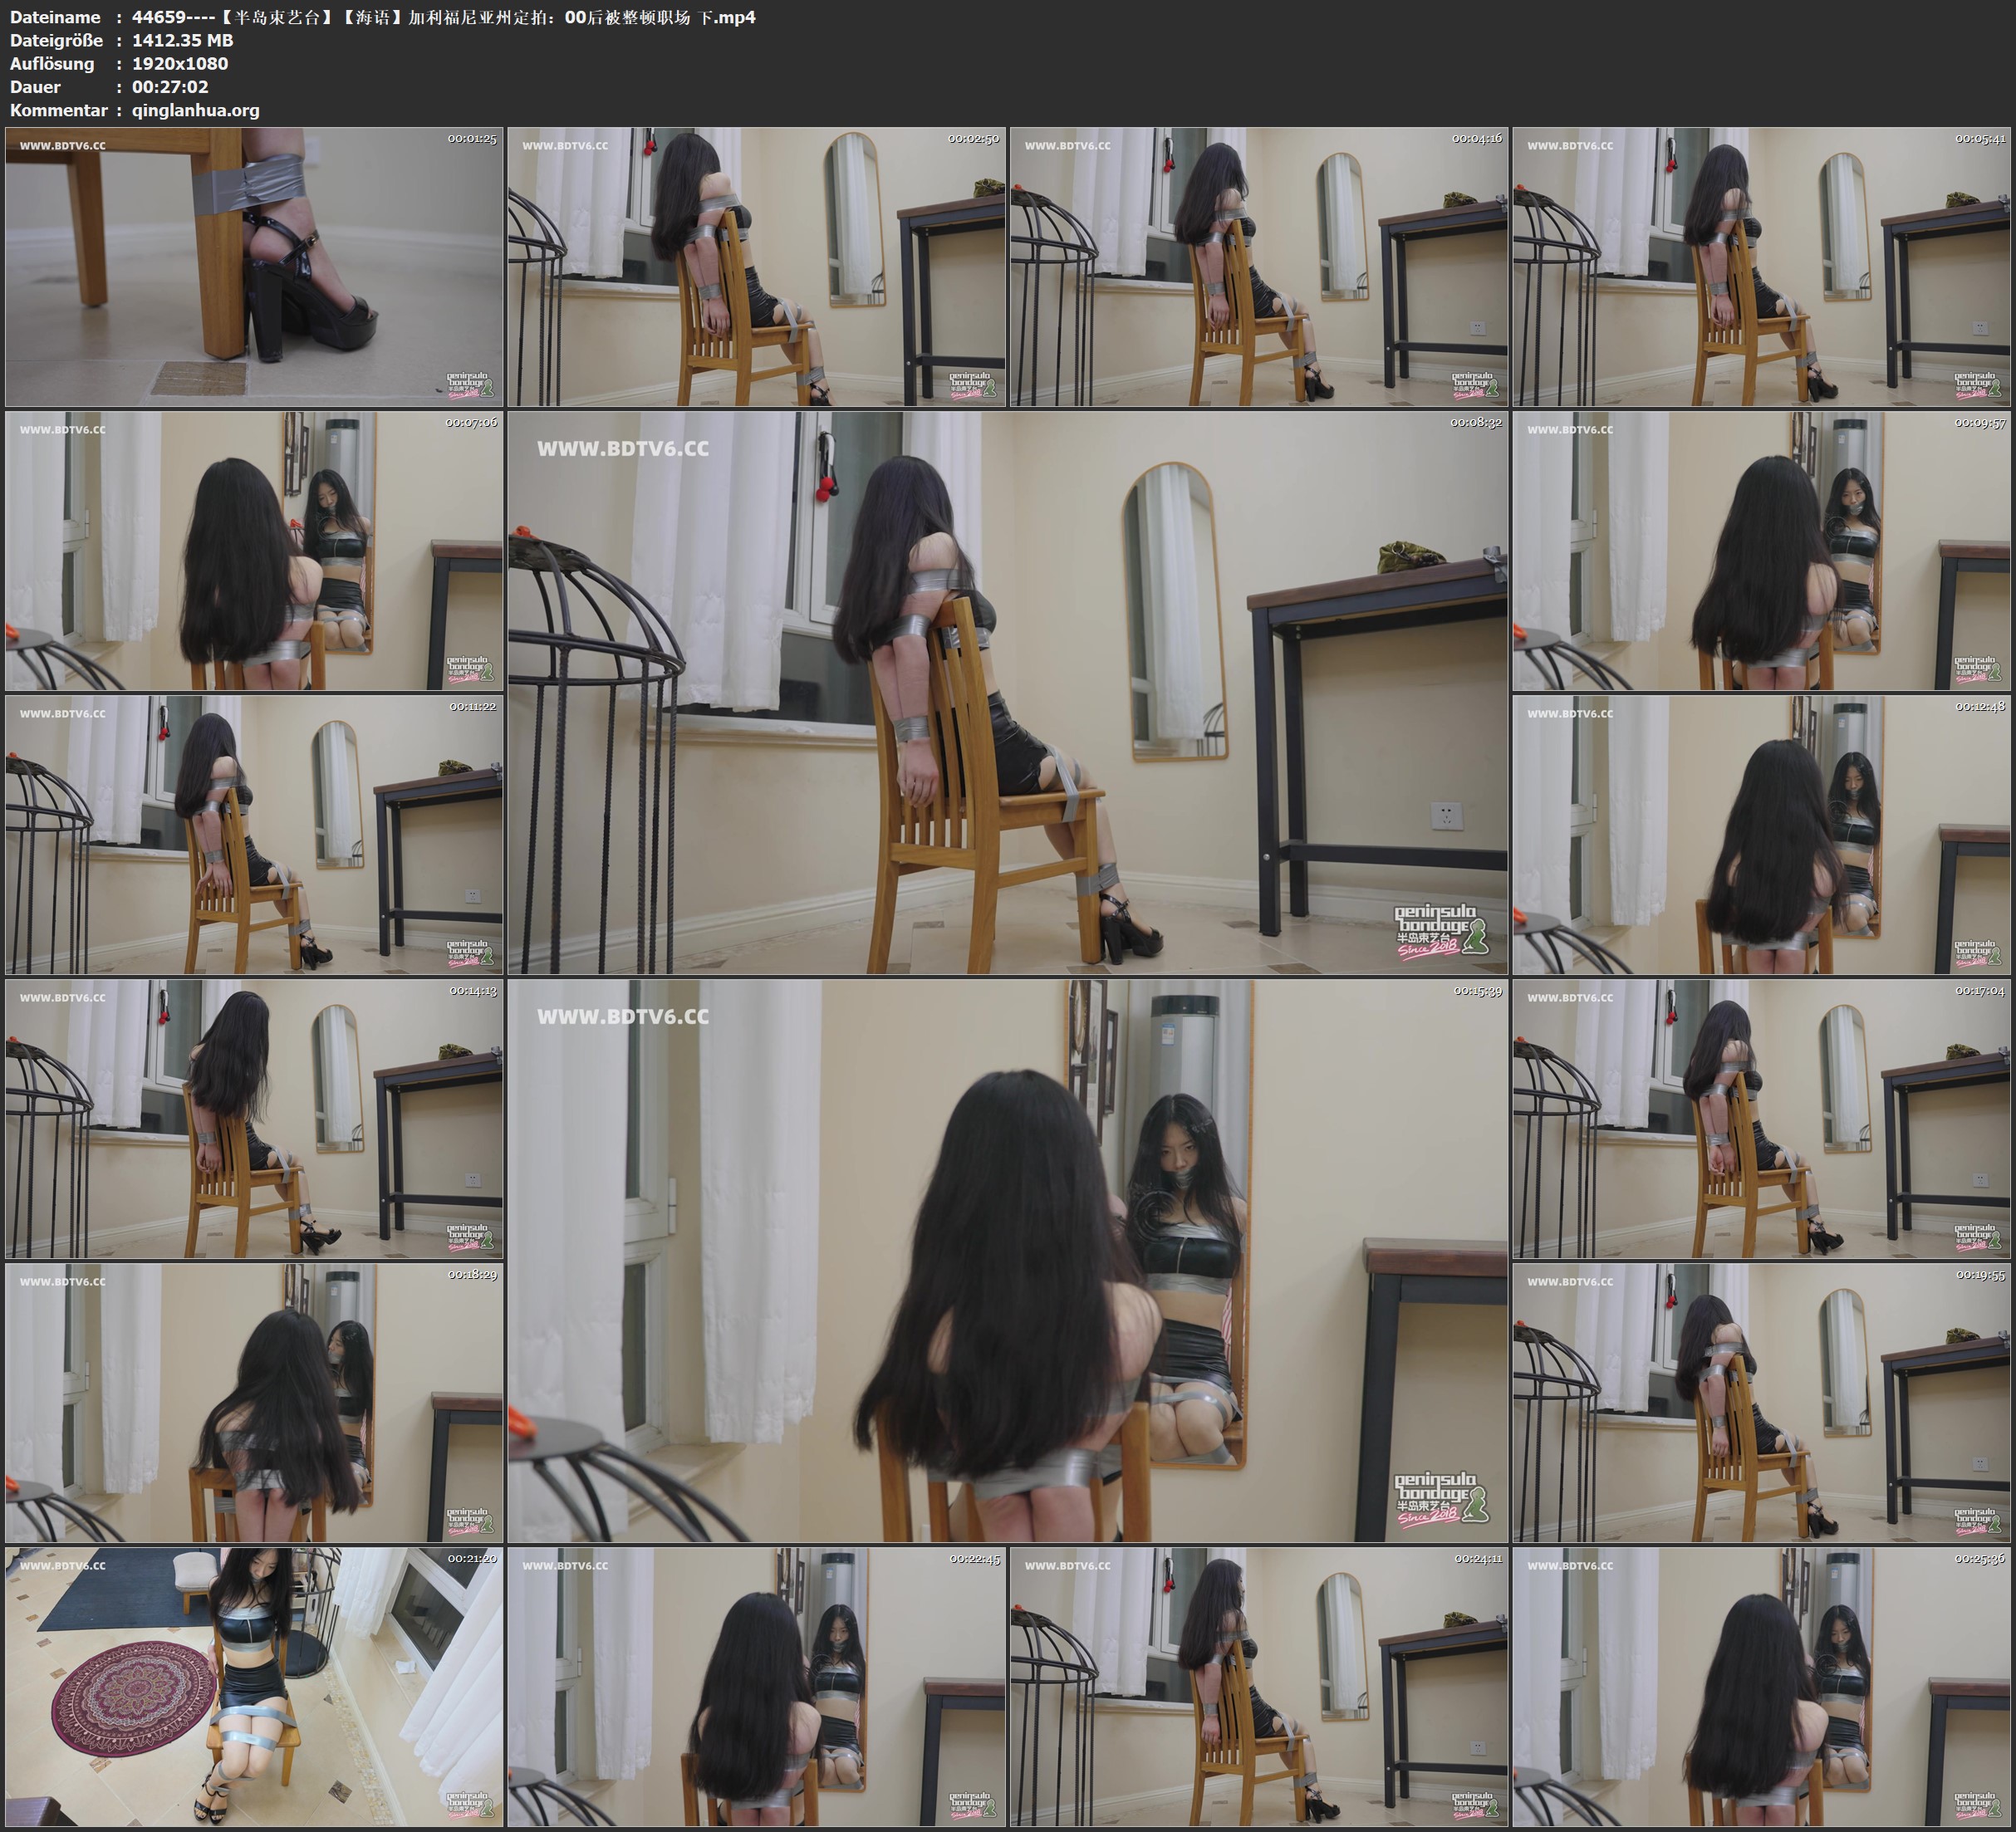Open the thumbnail marked 00:04:16

[x=1258, y=266]
